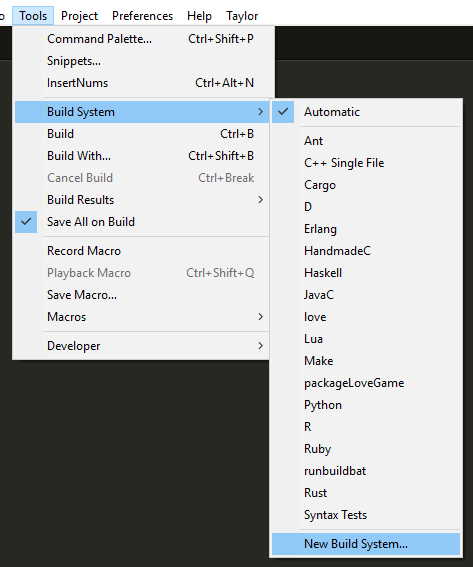Click the Taylor menu bar item
Screen dimensions: 473x567
click(x=242, y=16)
